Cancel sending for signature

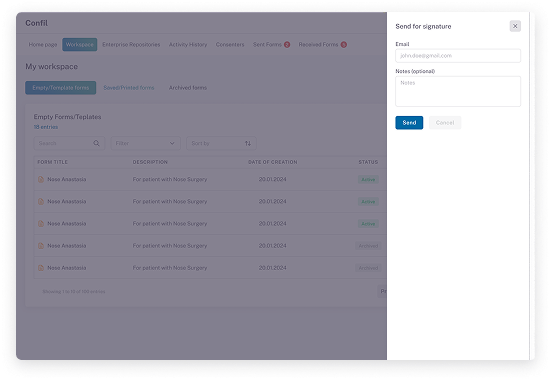click(445, 123)
